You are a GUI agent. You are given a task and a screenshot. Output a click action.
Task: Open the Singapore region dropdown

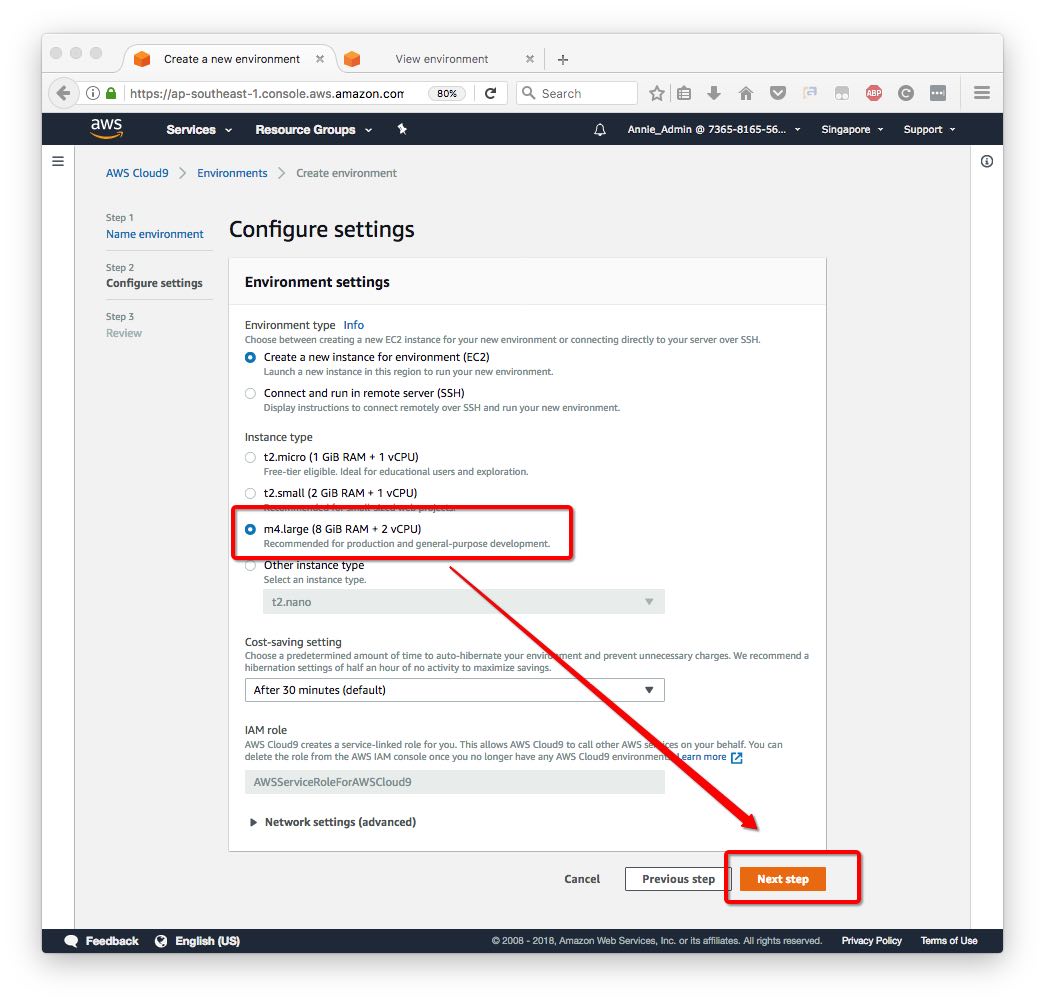852,129
